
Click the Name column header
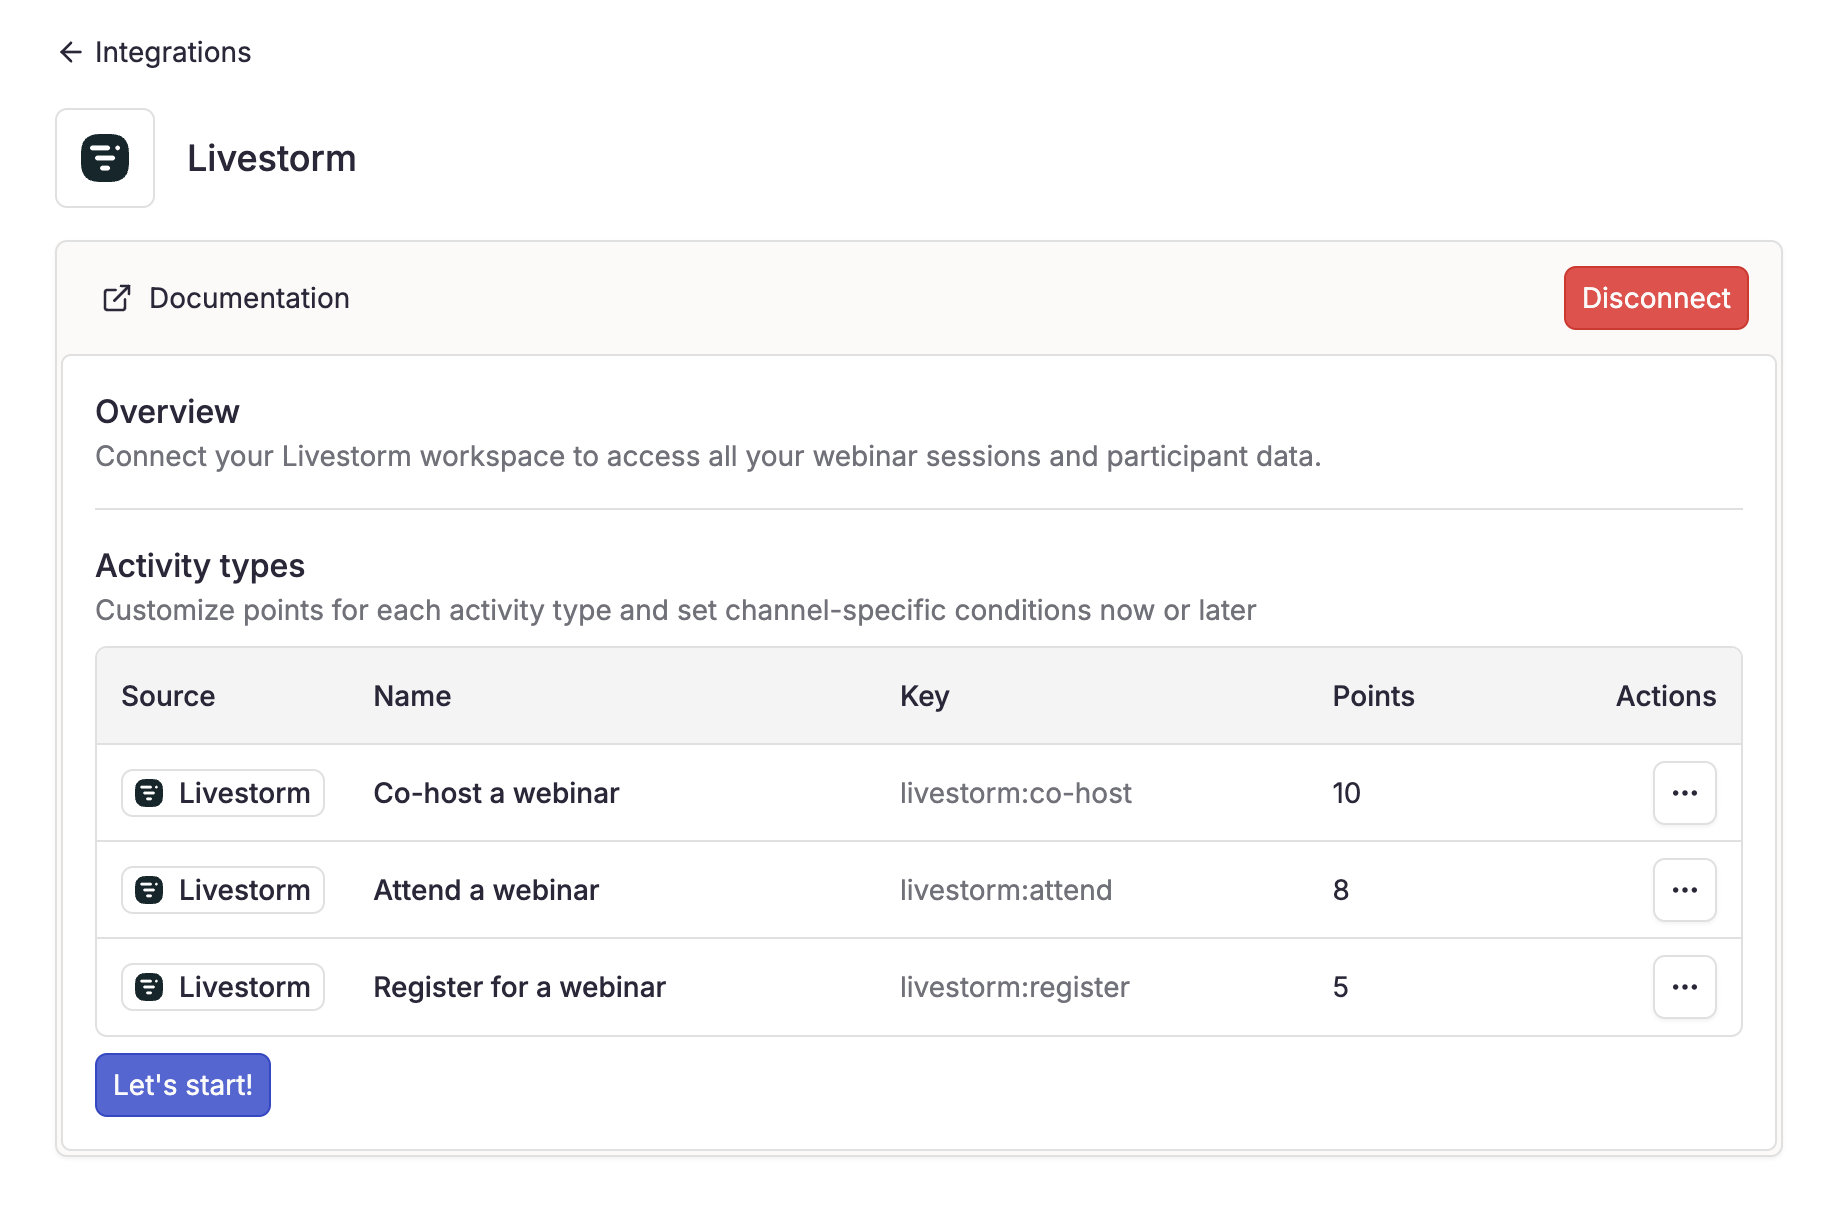point(412,696)
